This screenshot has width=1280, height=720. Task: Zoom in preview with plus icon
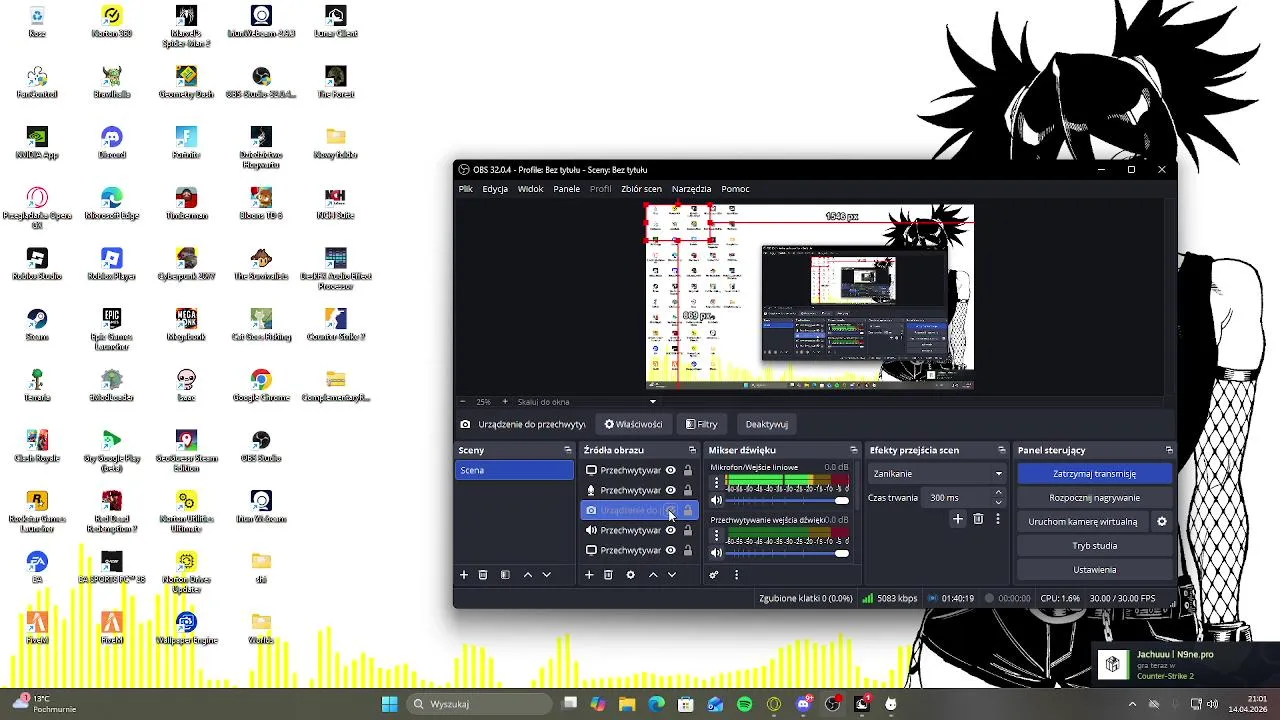click(x=505, y=402)
